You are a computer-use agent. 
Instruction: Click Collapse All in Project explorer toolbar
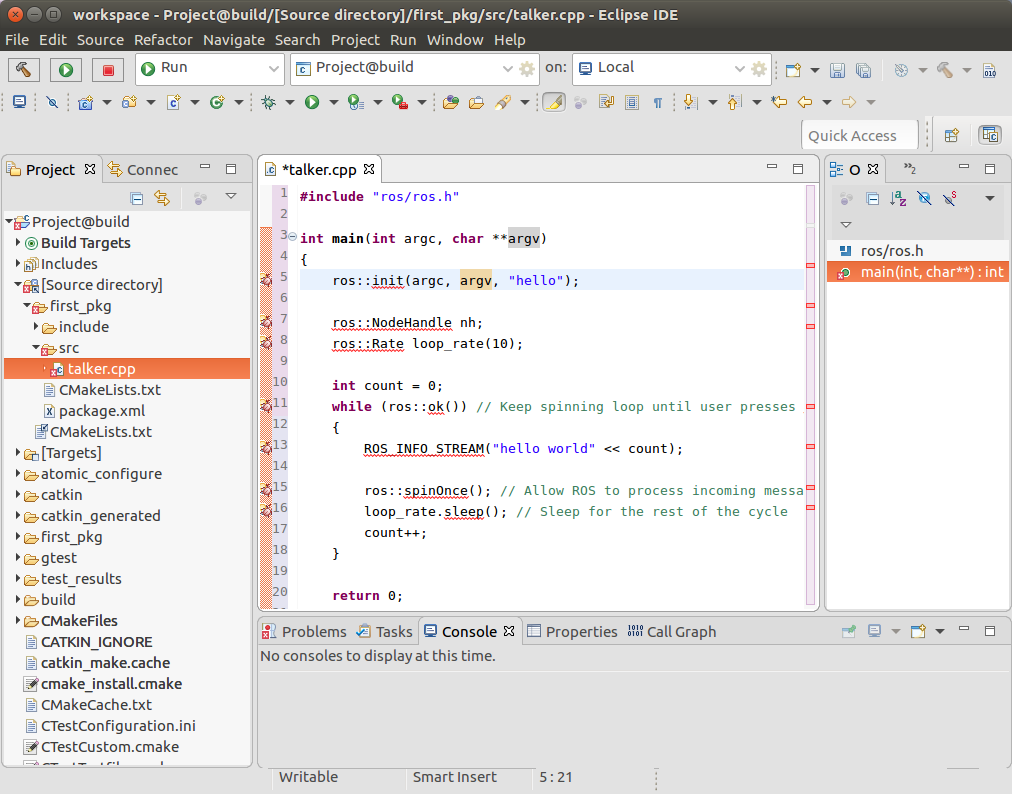pos(137,198)
